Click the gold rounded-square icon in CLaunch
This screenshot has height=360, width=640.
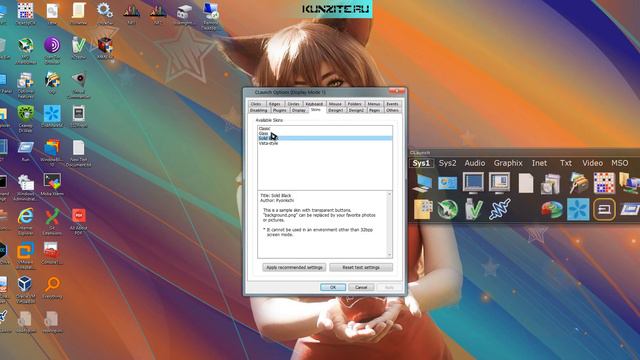coord(604,209)
